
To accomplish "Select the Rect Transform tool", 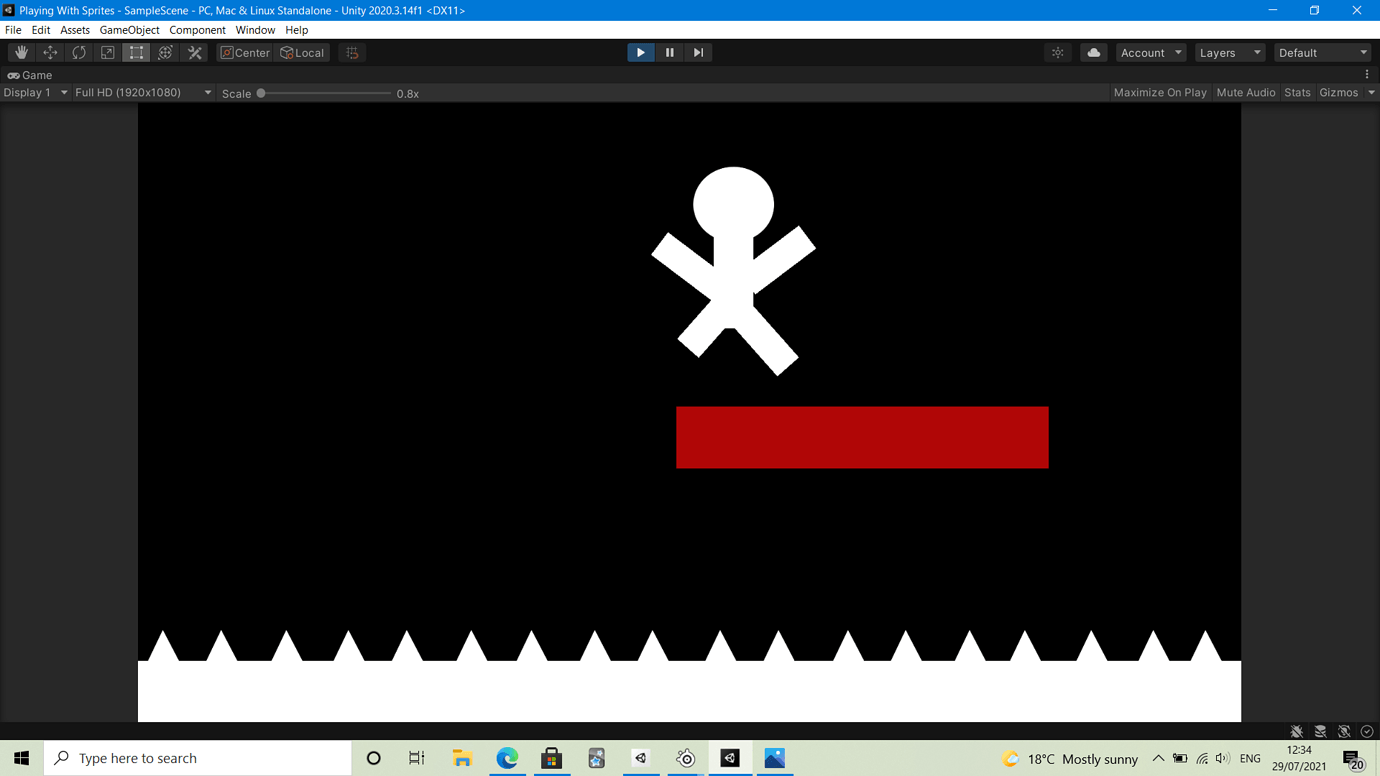I will [x=136, y=52].
